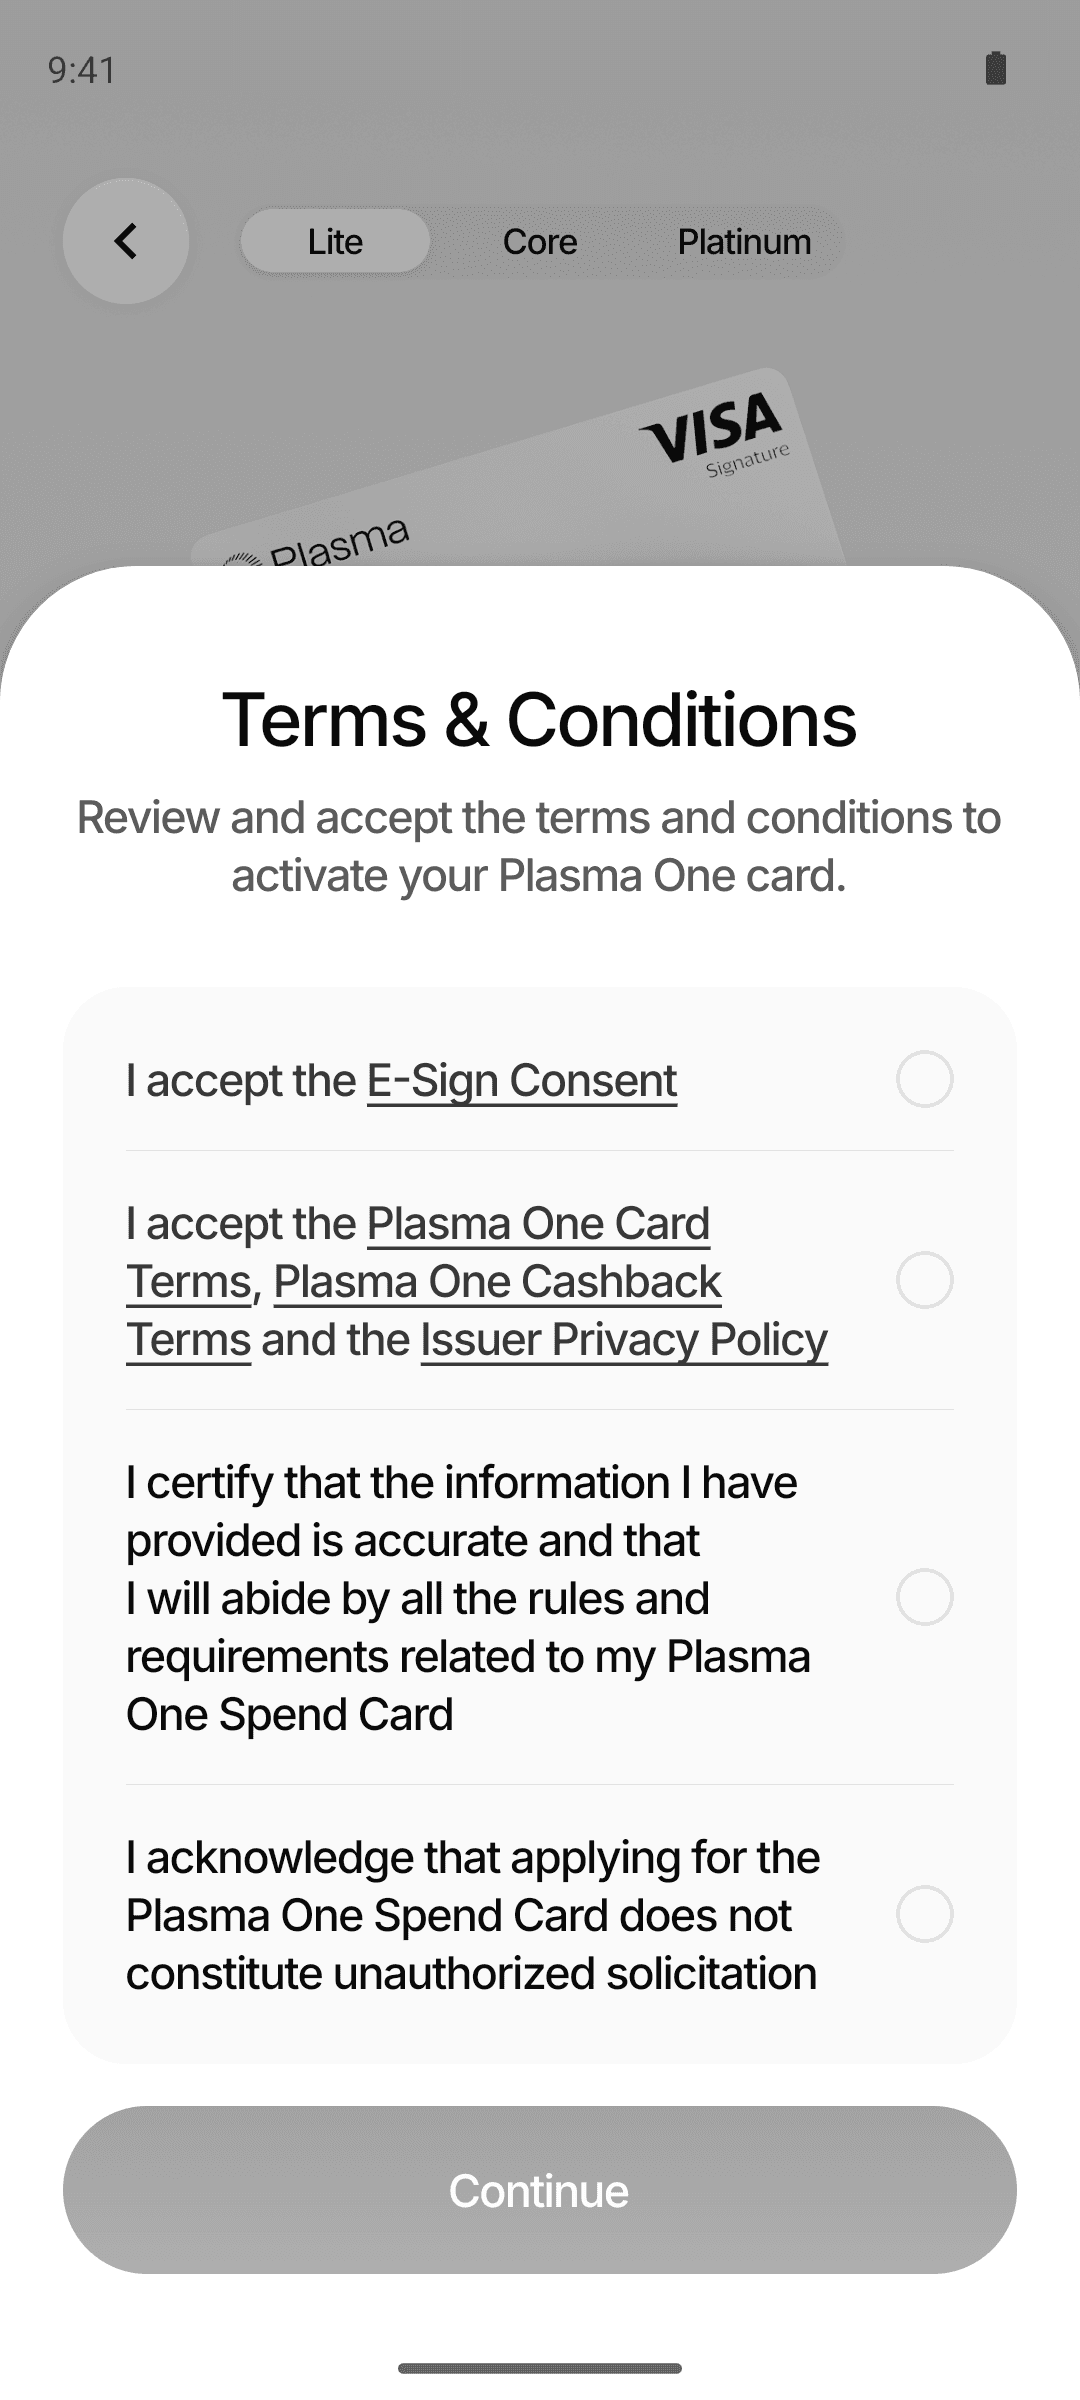Screen dimensions: 1080x2400
Task: Check the information accuracy certification circle
Action: point(924,1597)
